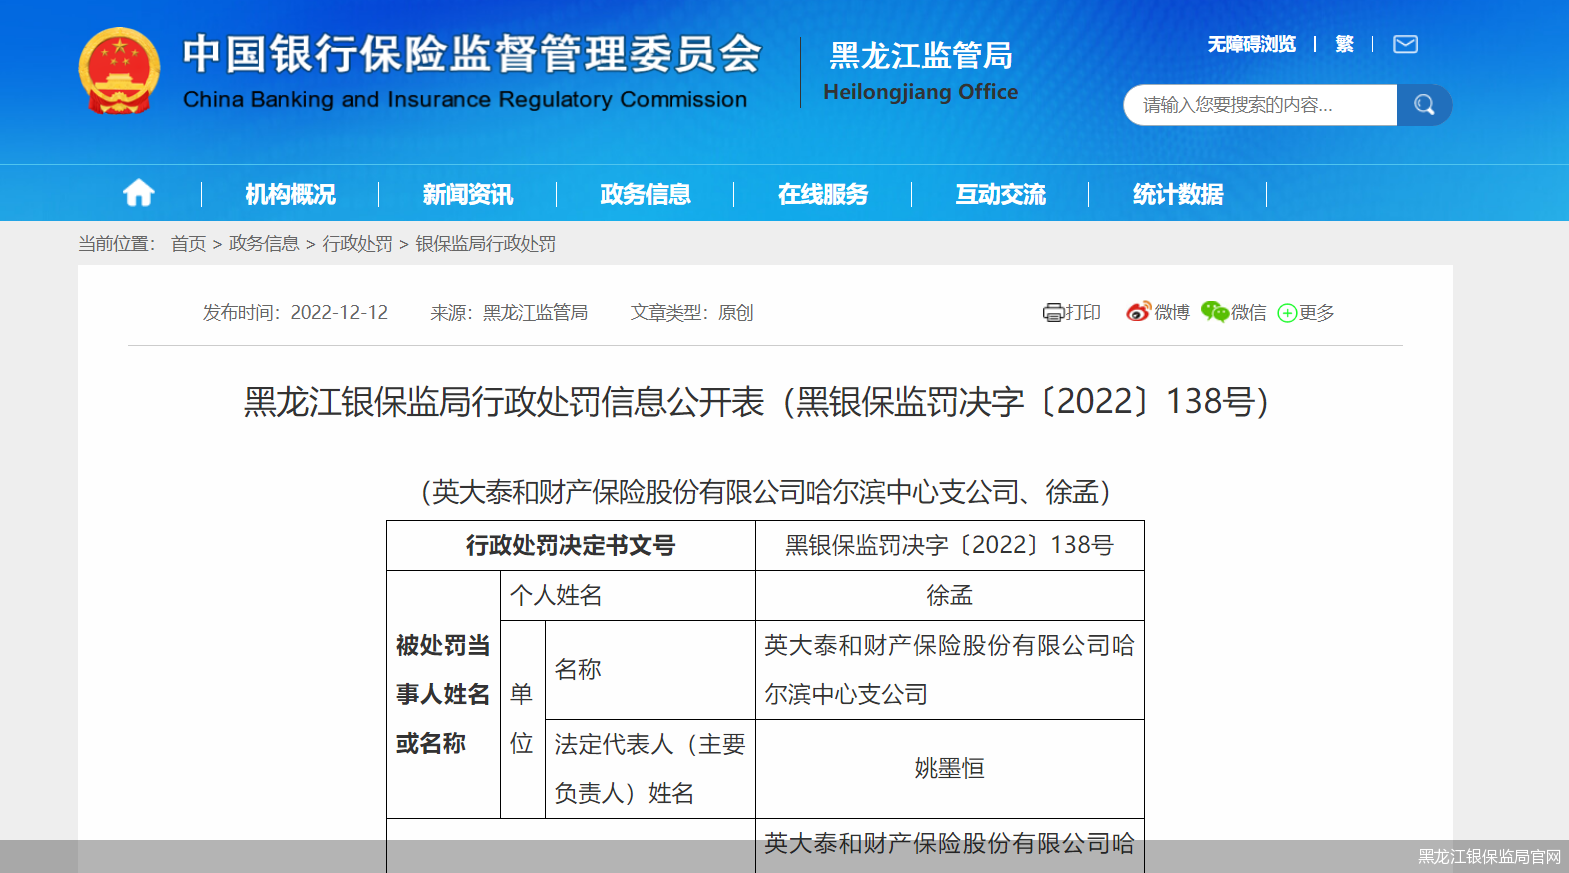Click 法定代表人 label cell
The width and height of the screenshot is (1569, 873).
[x=650, y=769]
